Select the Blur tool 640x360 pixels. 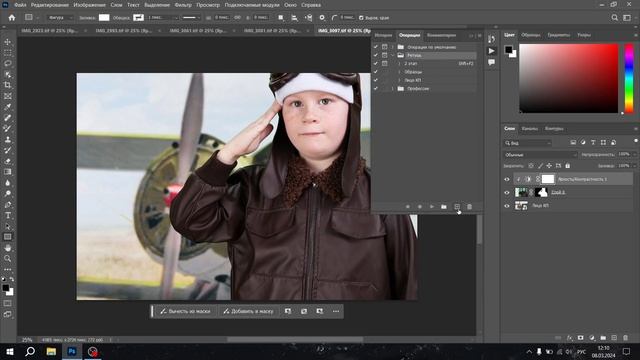tap(8, 183)
